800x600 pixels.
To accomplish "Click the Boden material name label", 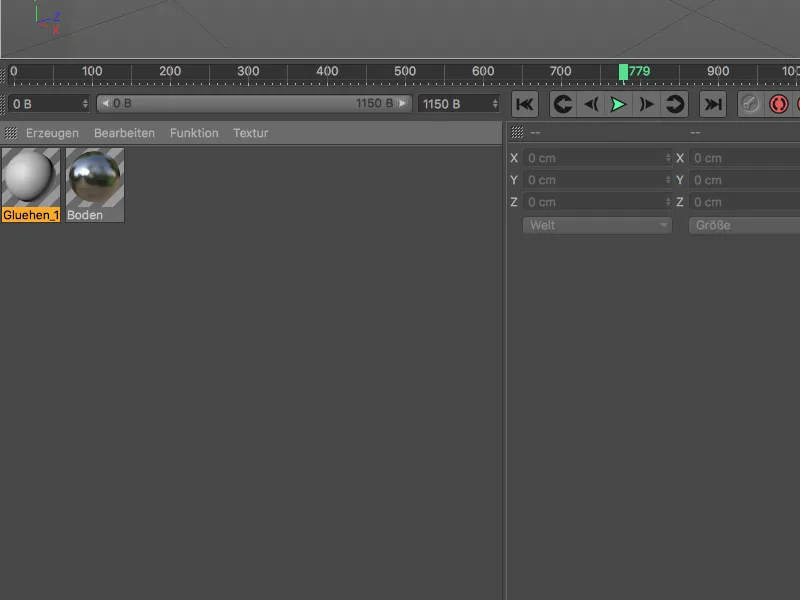I will pyautogui.click(x=85, y=215).
